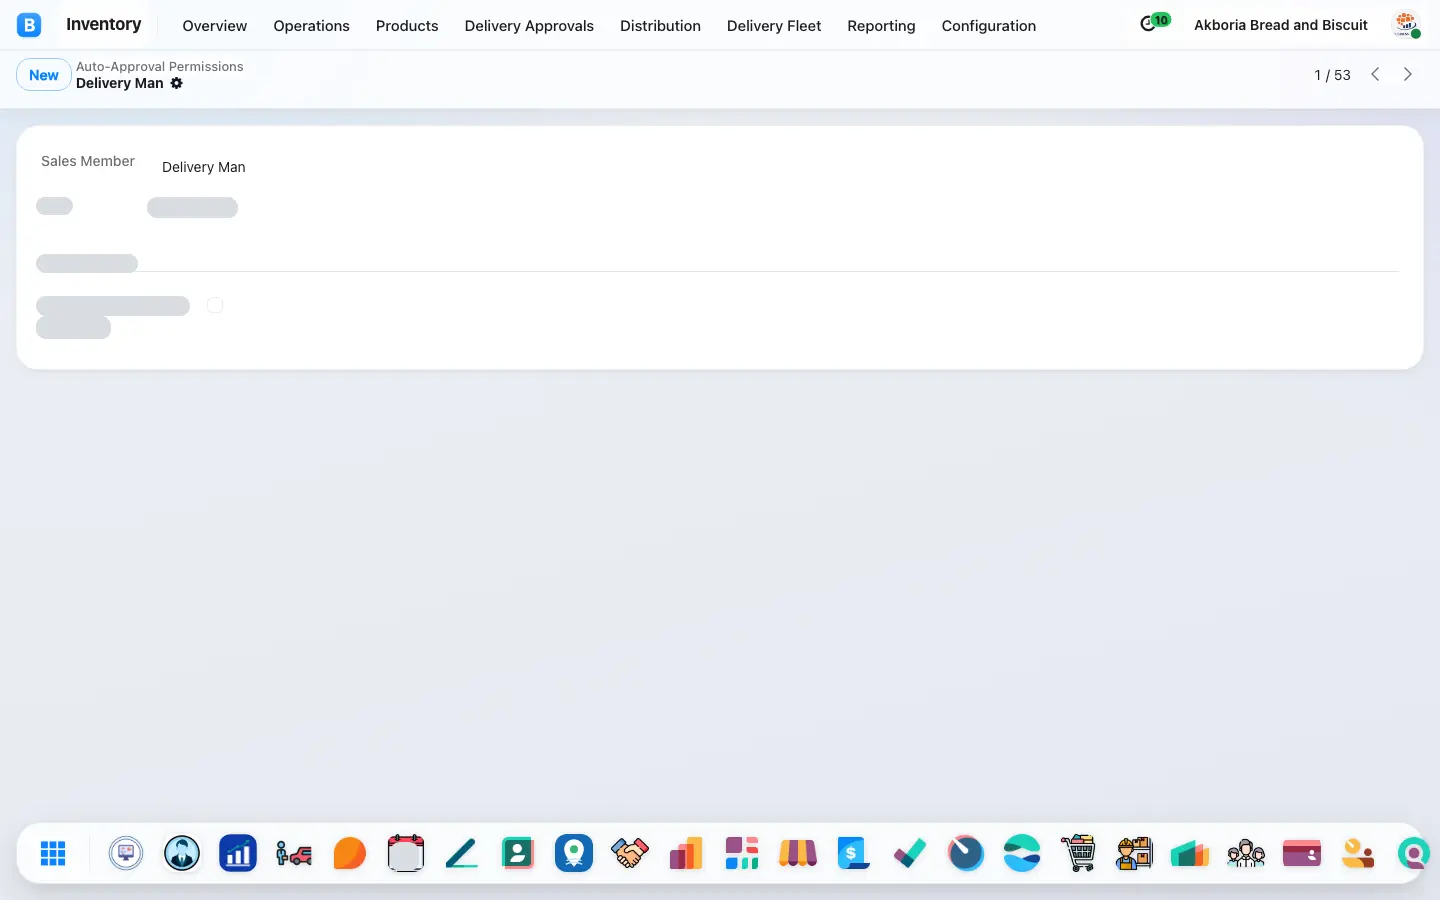Open the Configuration menu

coord(989,26)
